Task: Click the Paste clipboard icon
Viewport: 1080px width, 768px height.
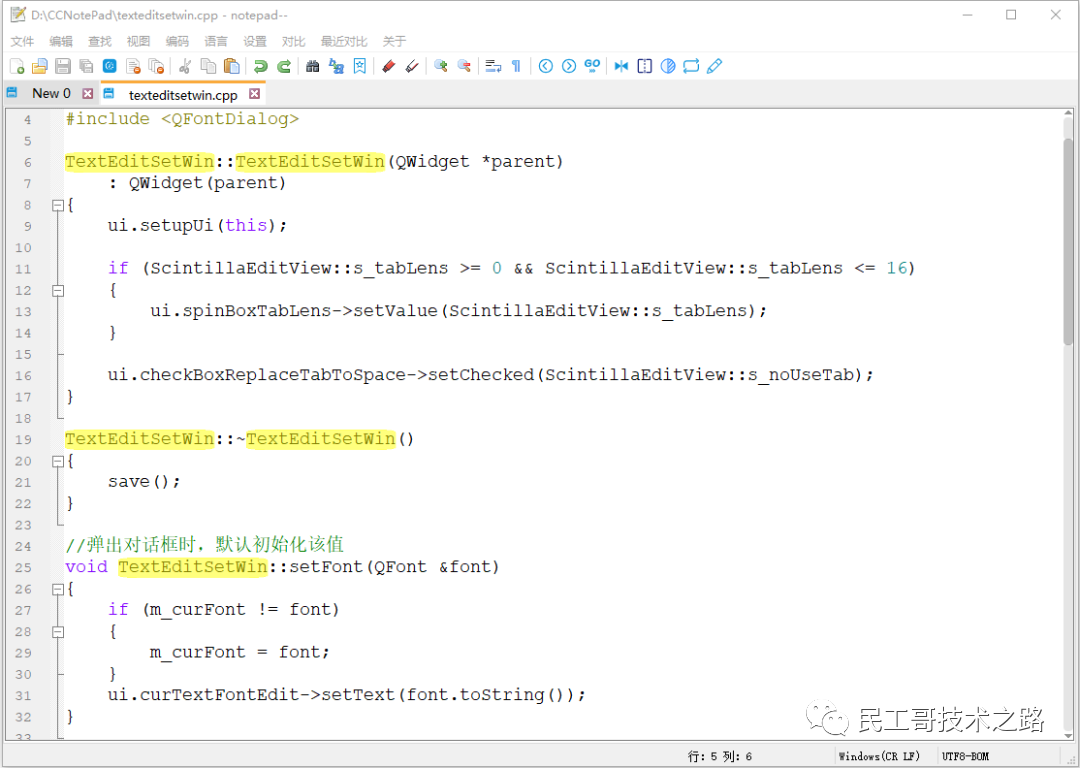Action: (232, 66)
